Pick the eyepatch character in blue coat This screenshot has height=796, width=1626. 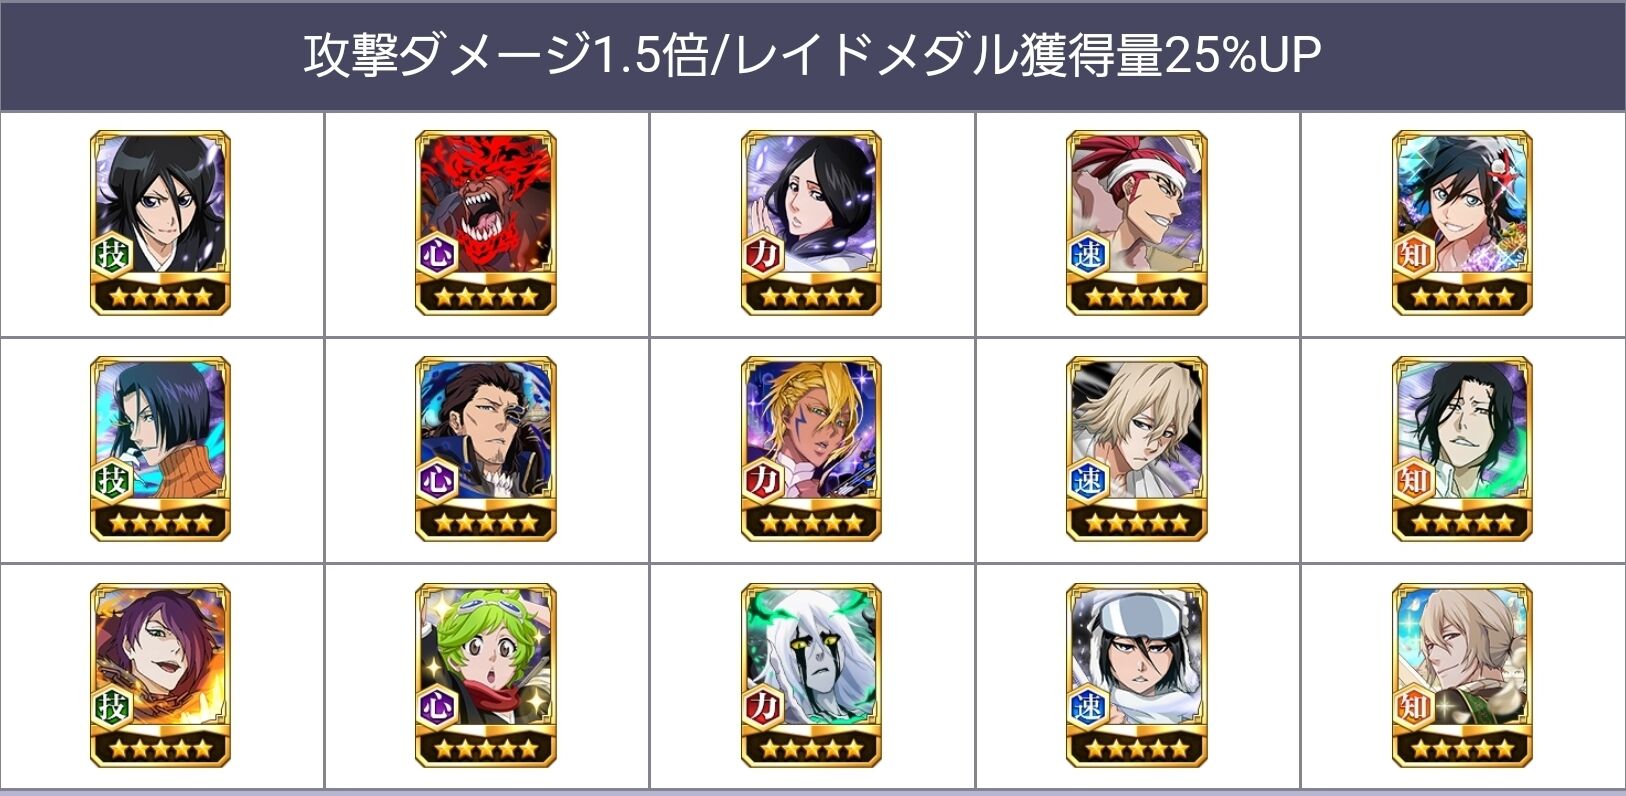(486, 449)
